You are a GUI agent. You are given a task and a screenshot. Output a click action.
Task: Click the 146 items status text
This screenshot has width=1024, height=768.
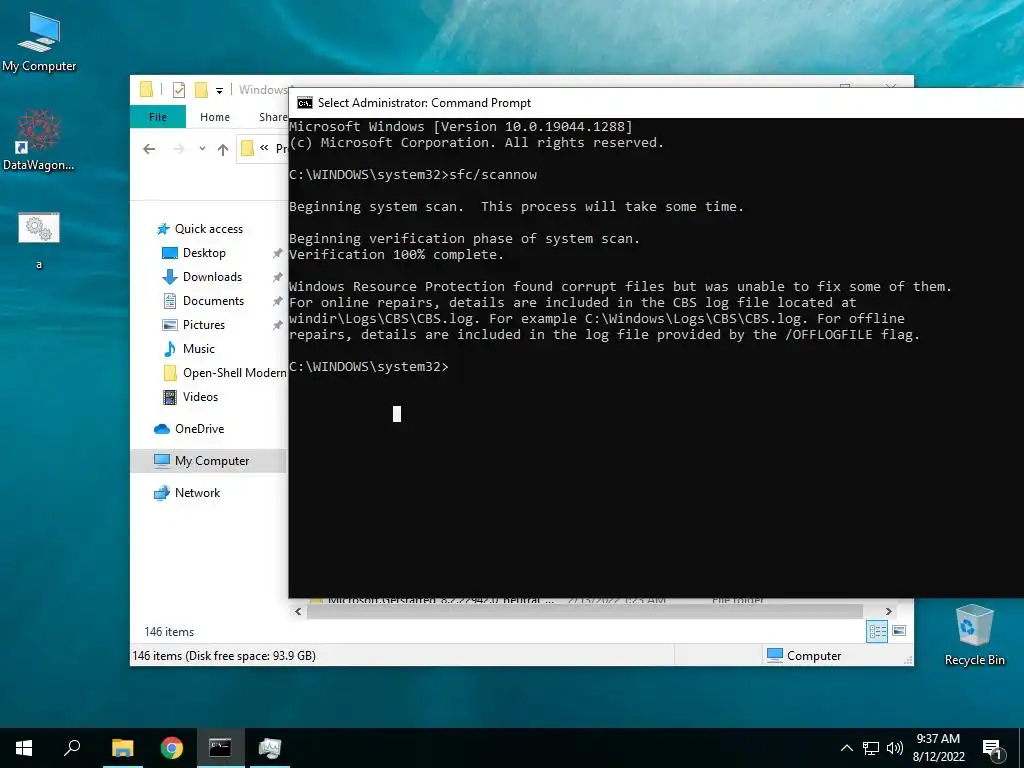point(169,632)
